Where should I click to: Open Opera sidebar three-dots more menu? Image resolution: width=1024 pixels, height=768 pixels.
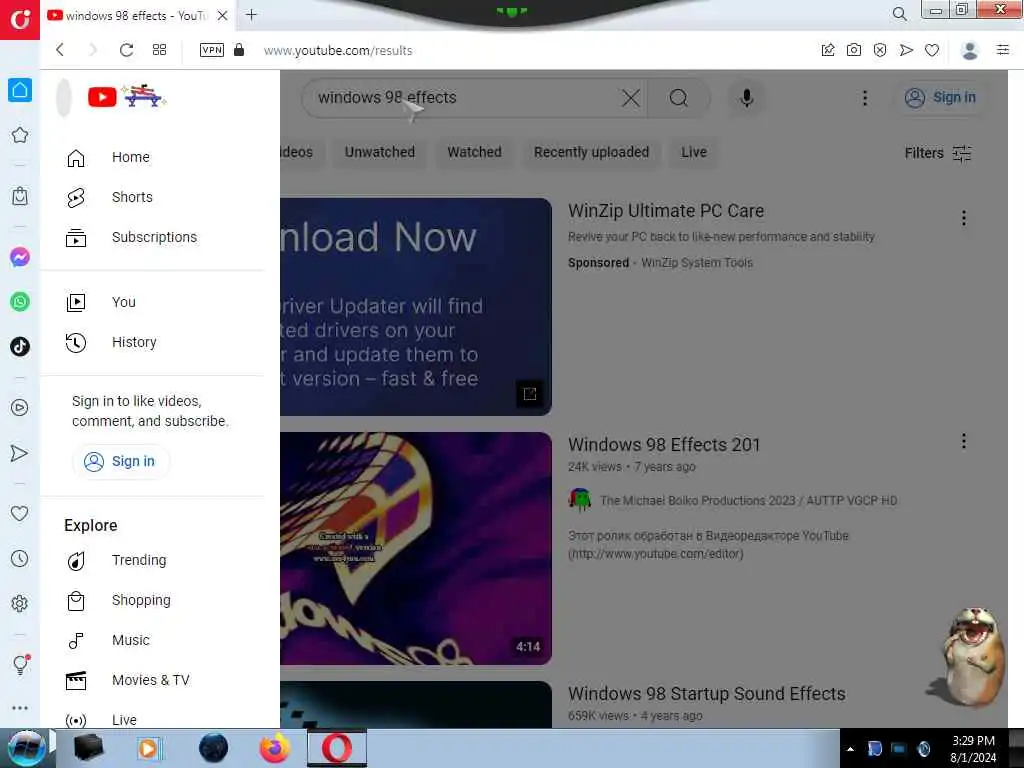click(20, 708)
